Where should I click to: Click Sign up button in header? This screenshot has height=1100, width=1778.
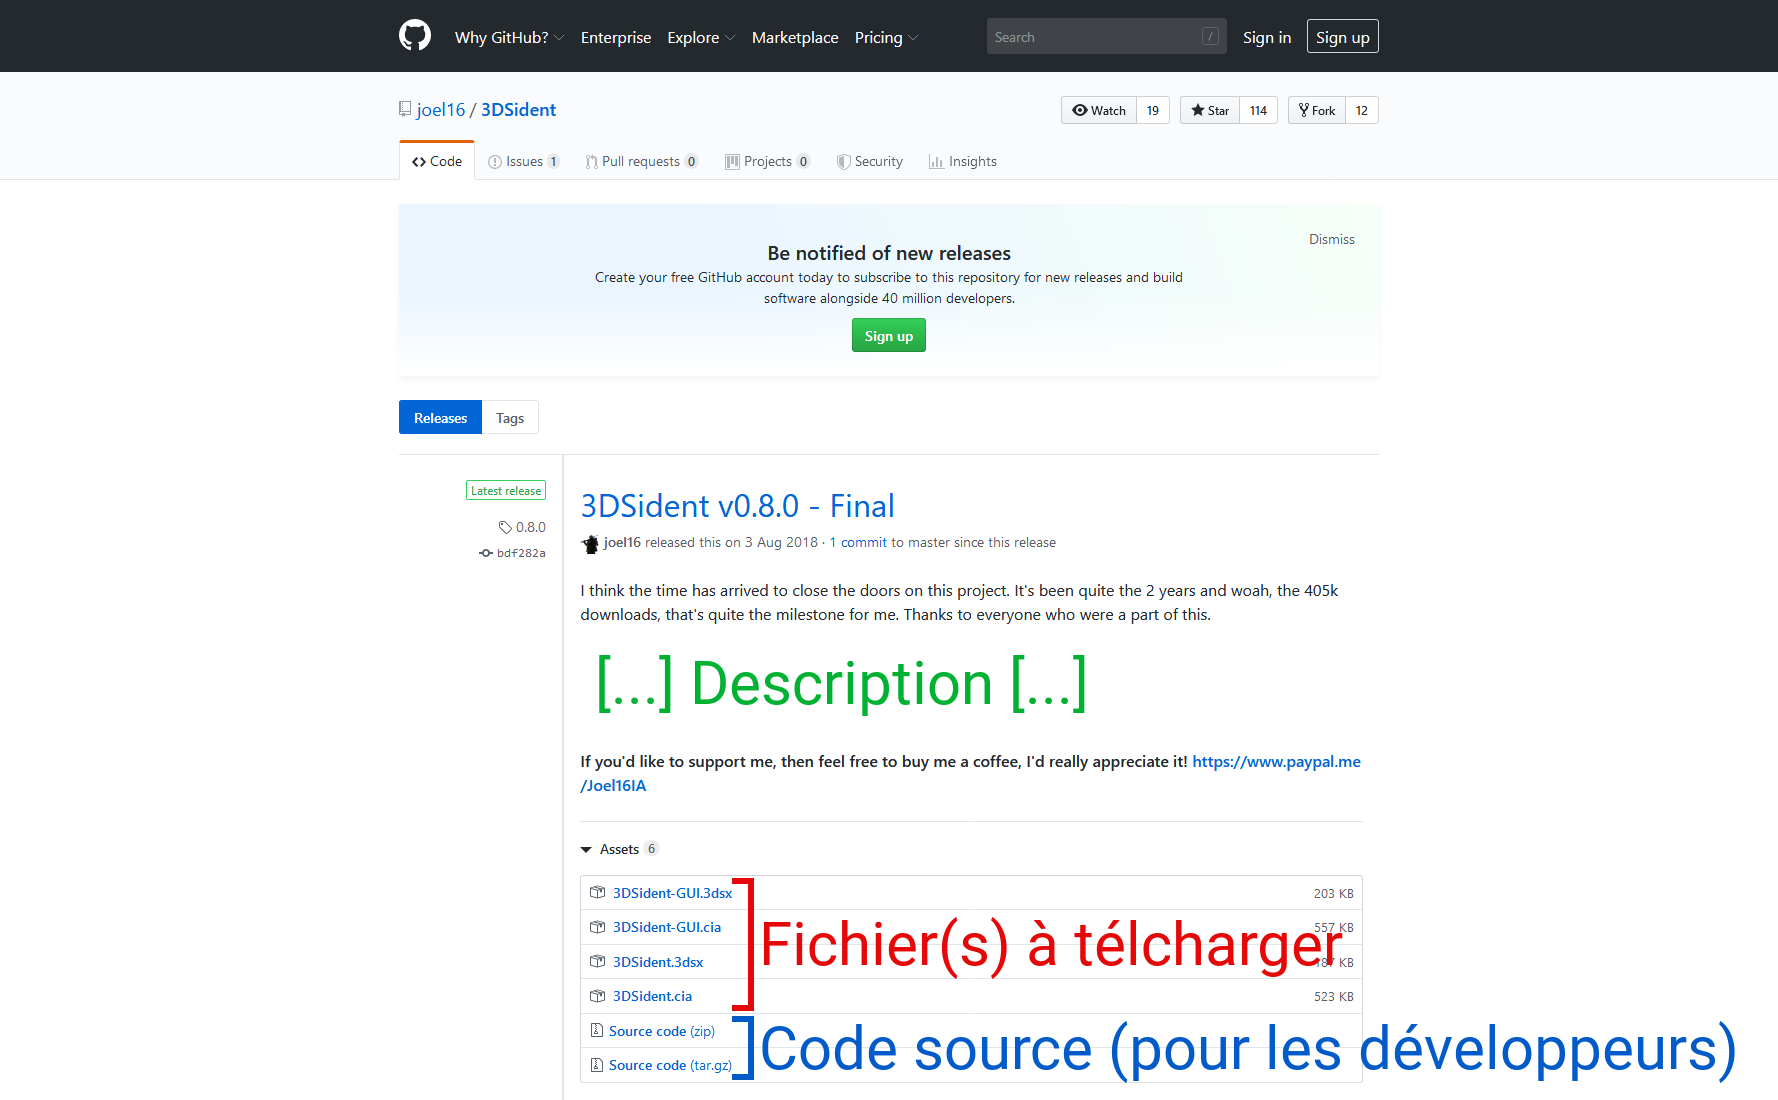tap(1342, 37)
